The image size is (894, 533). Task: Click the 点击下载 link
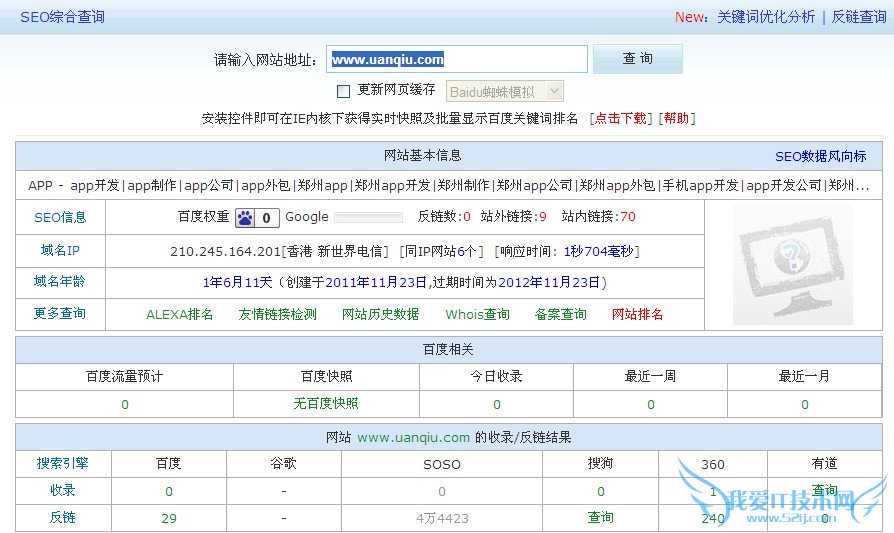tap(620, 118)
